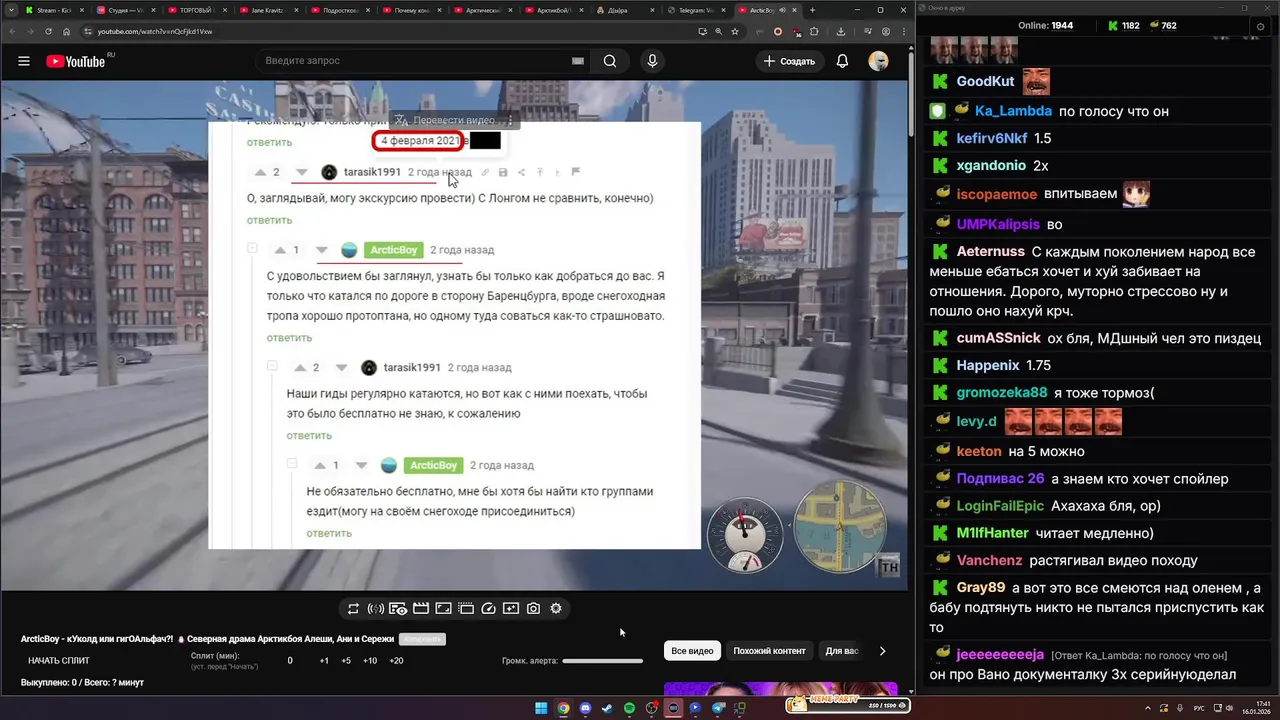Click username UMPKalipsis in chat
1280x720 pixels.
[x=998, y=224]
